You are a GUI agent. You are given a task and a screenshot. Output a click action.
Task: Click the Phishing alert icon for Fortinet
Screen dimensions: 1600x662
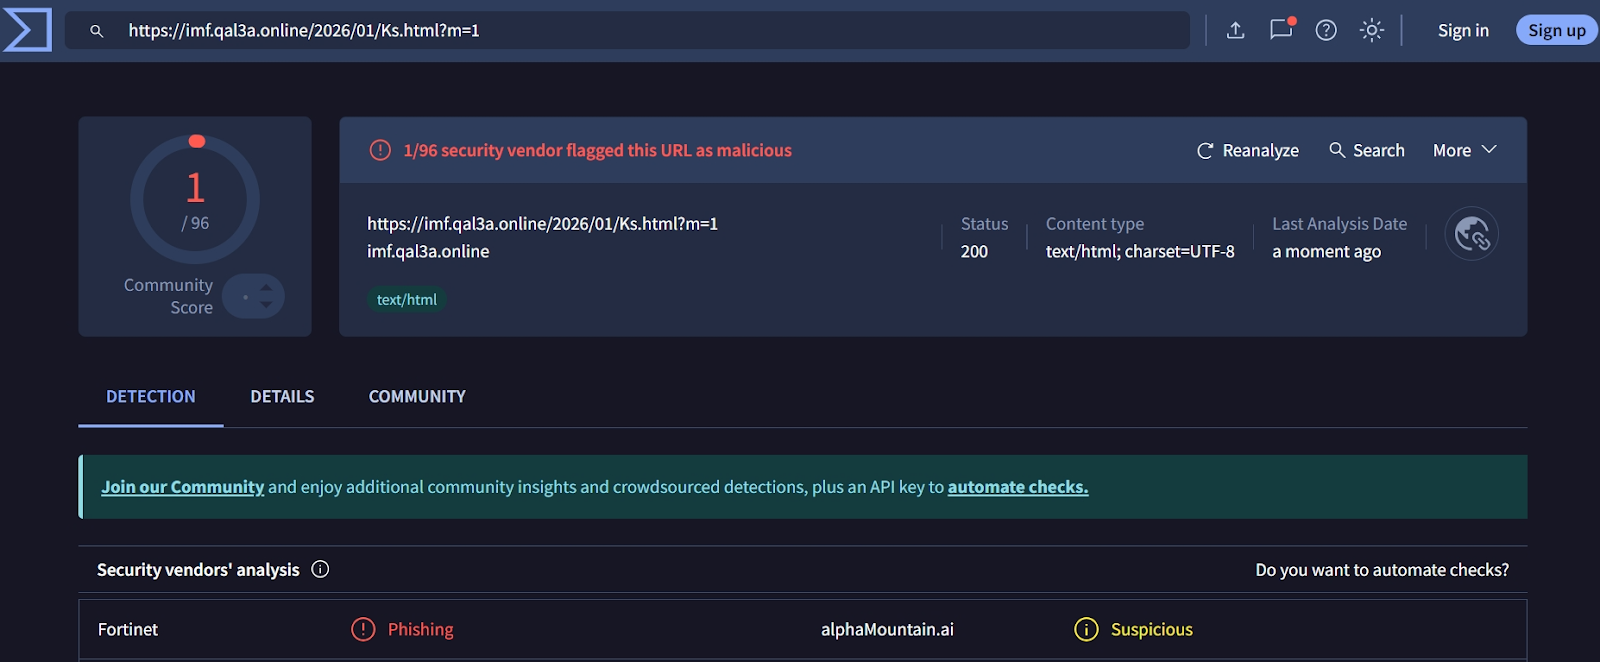[x=363, y=629]
